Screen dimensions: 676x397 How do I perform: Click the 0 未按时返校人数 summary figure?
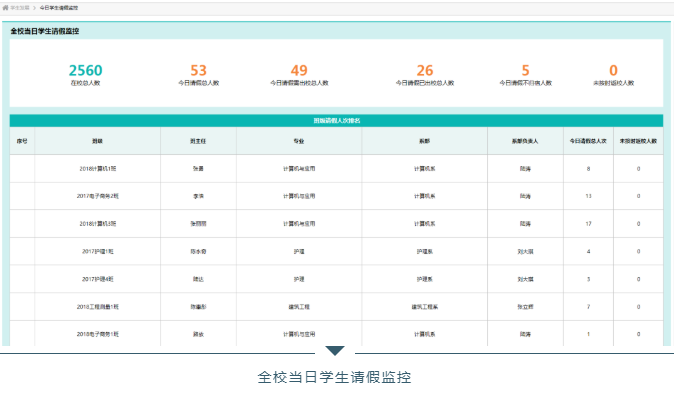click(x=613, y=74)
